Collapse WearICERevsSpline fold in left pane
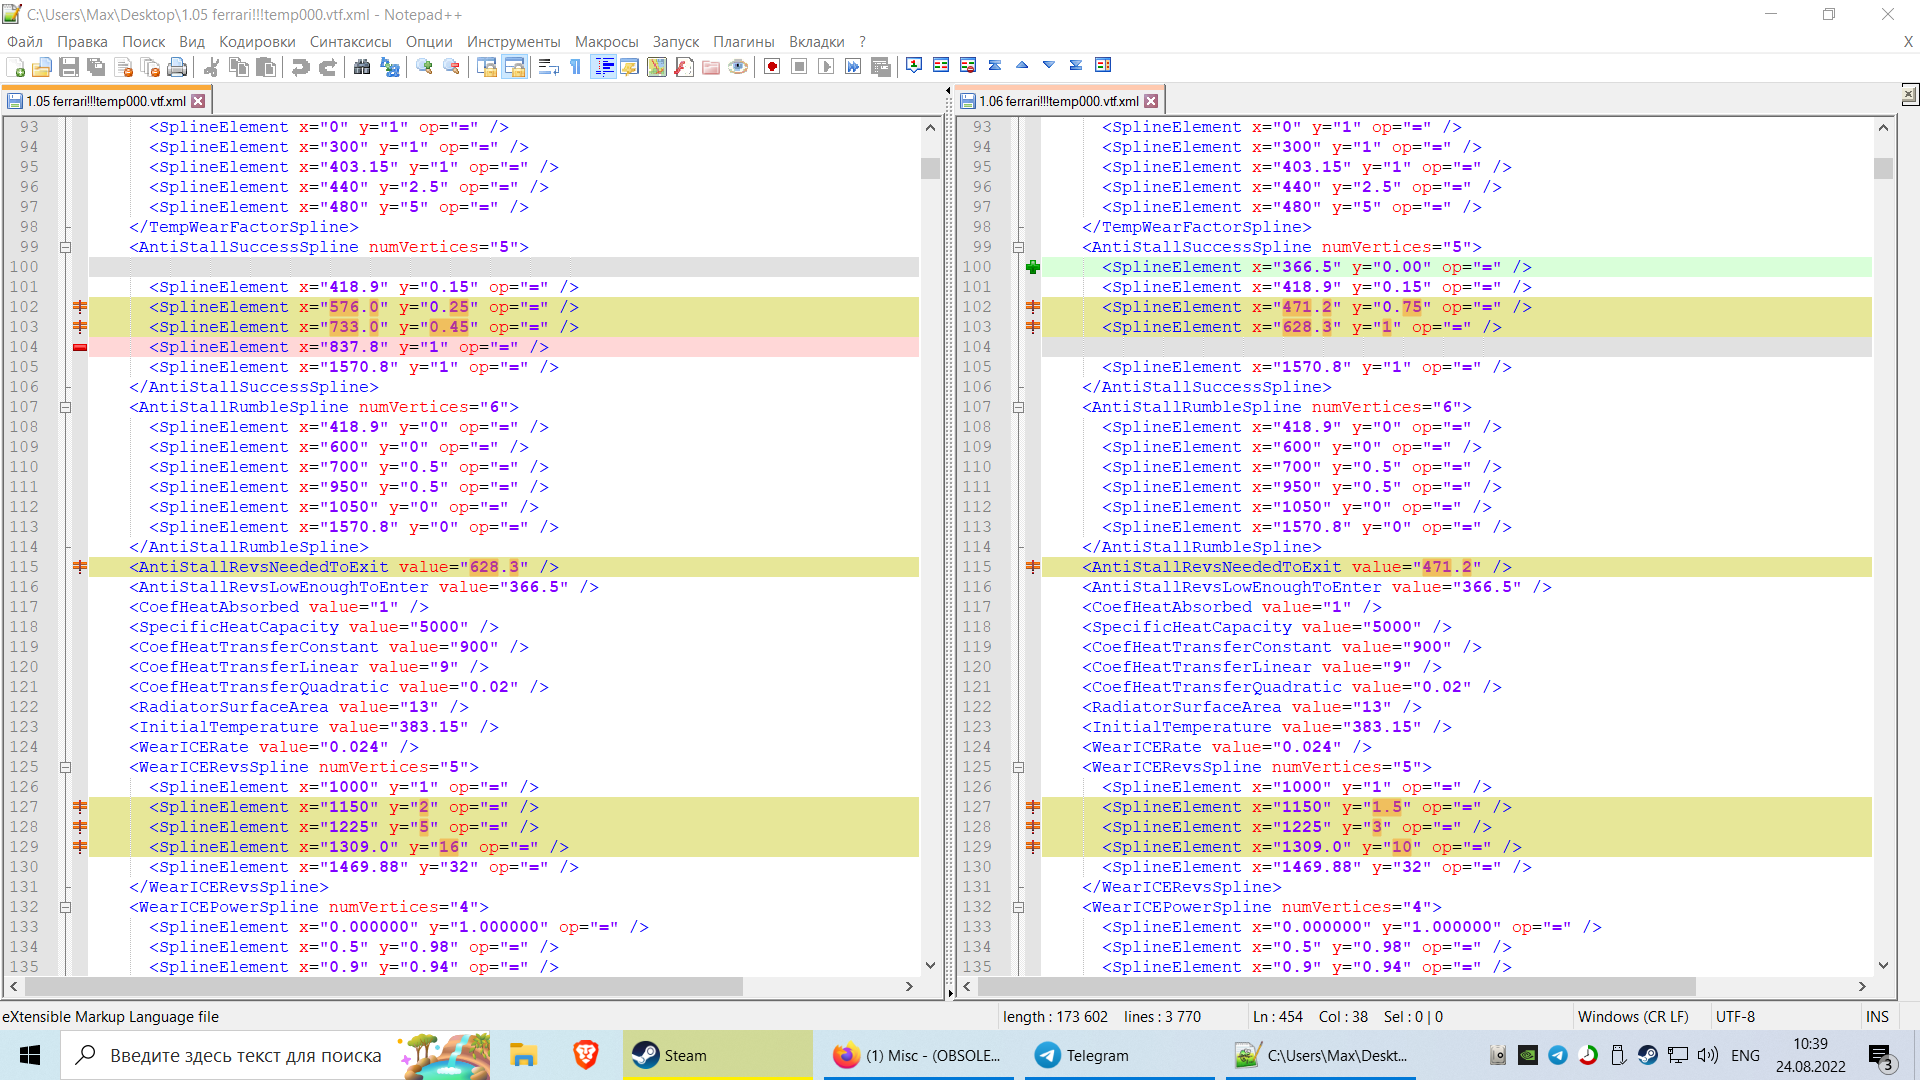 (65, 767)
